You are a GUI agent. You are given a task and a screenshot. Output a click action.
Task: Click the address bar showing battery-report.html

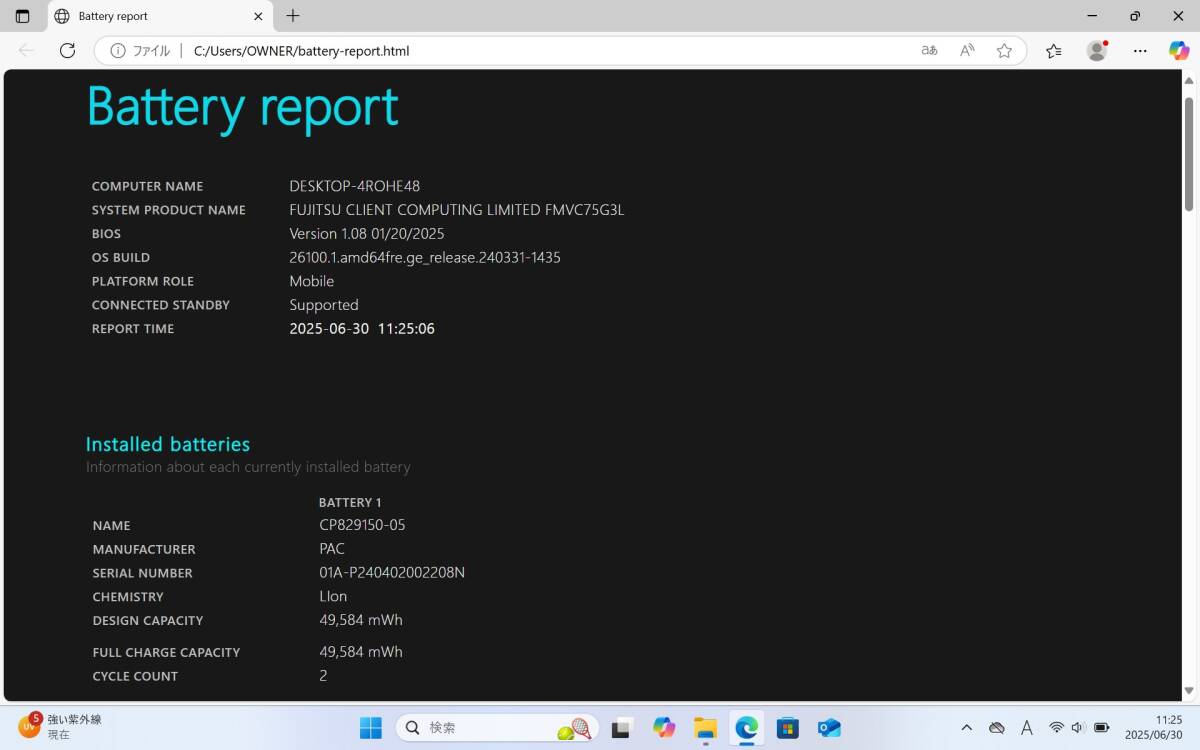500,51
